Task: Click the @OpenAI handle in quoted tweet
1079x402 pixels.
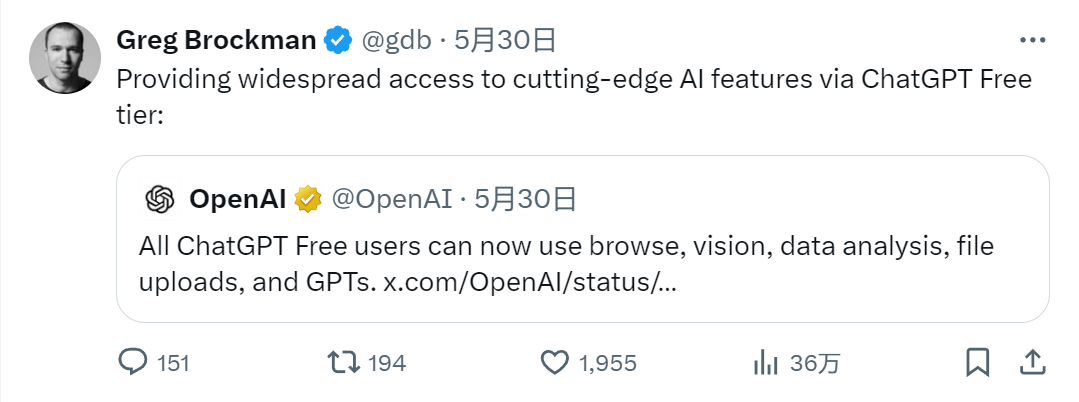Action: coord(391,200)
